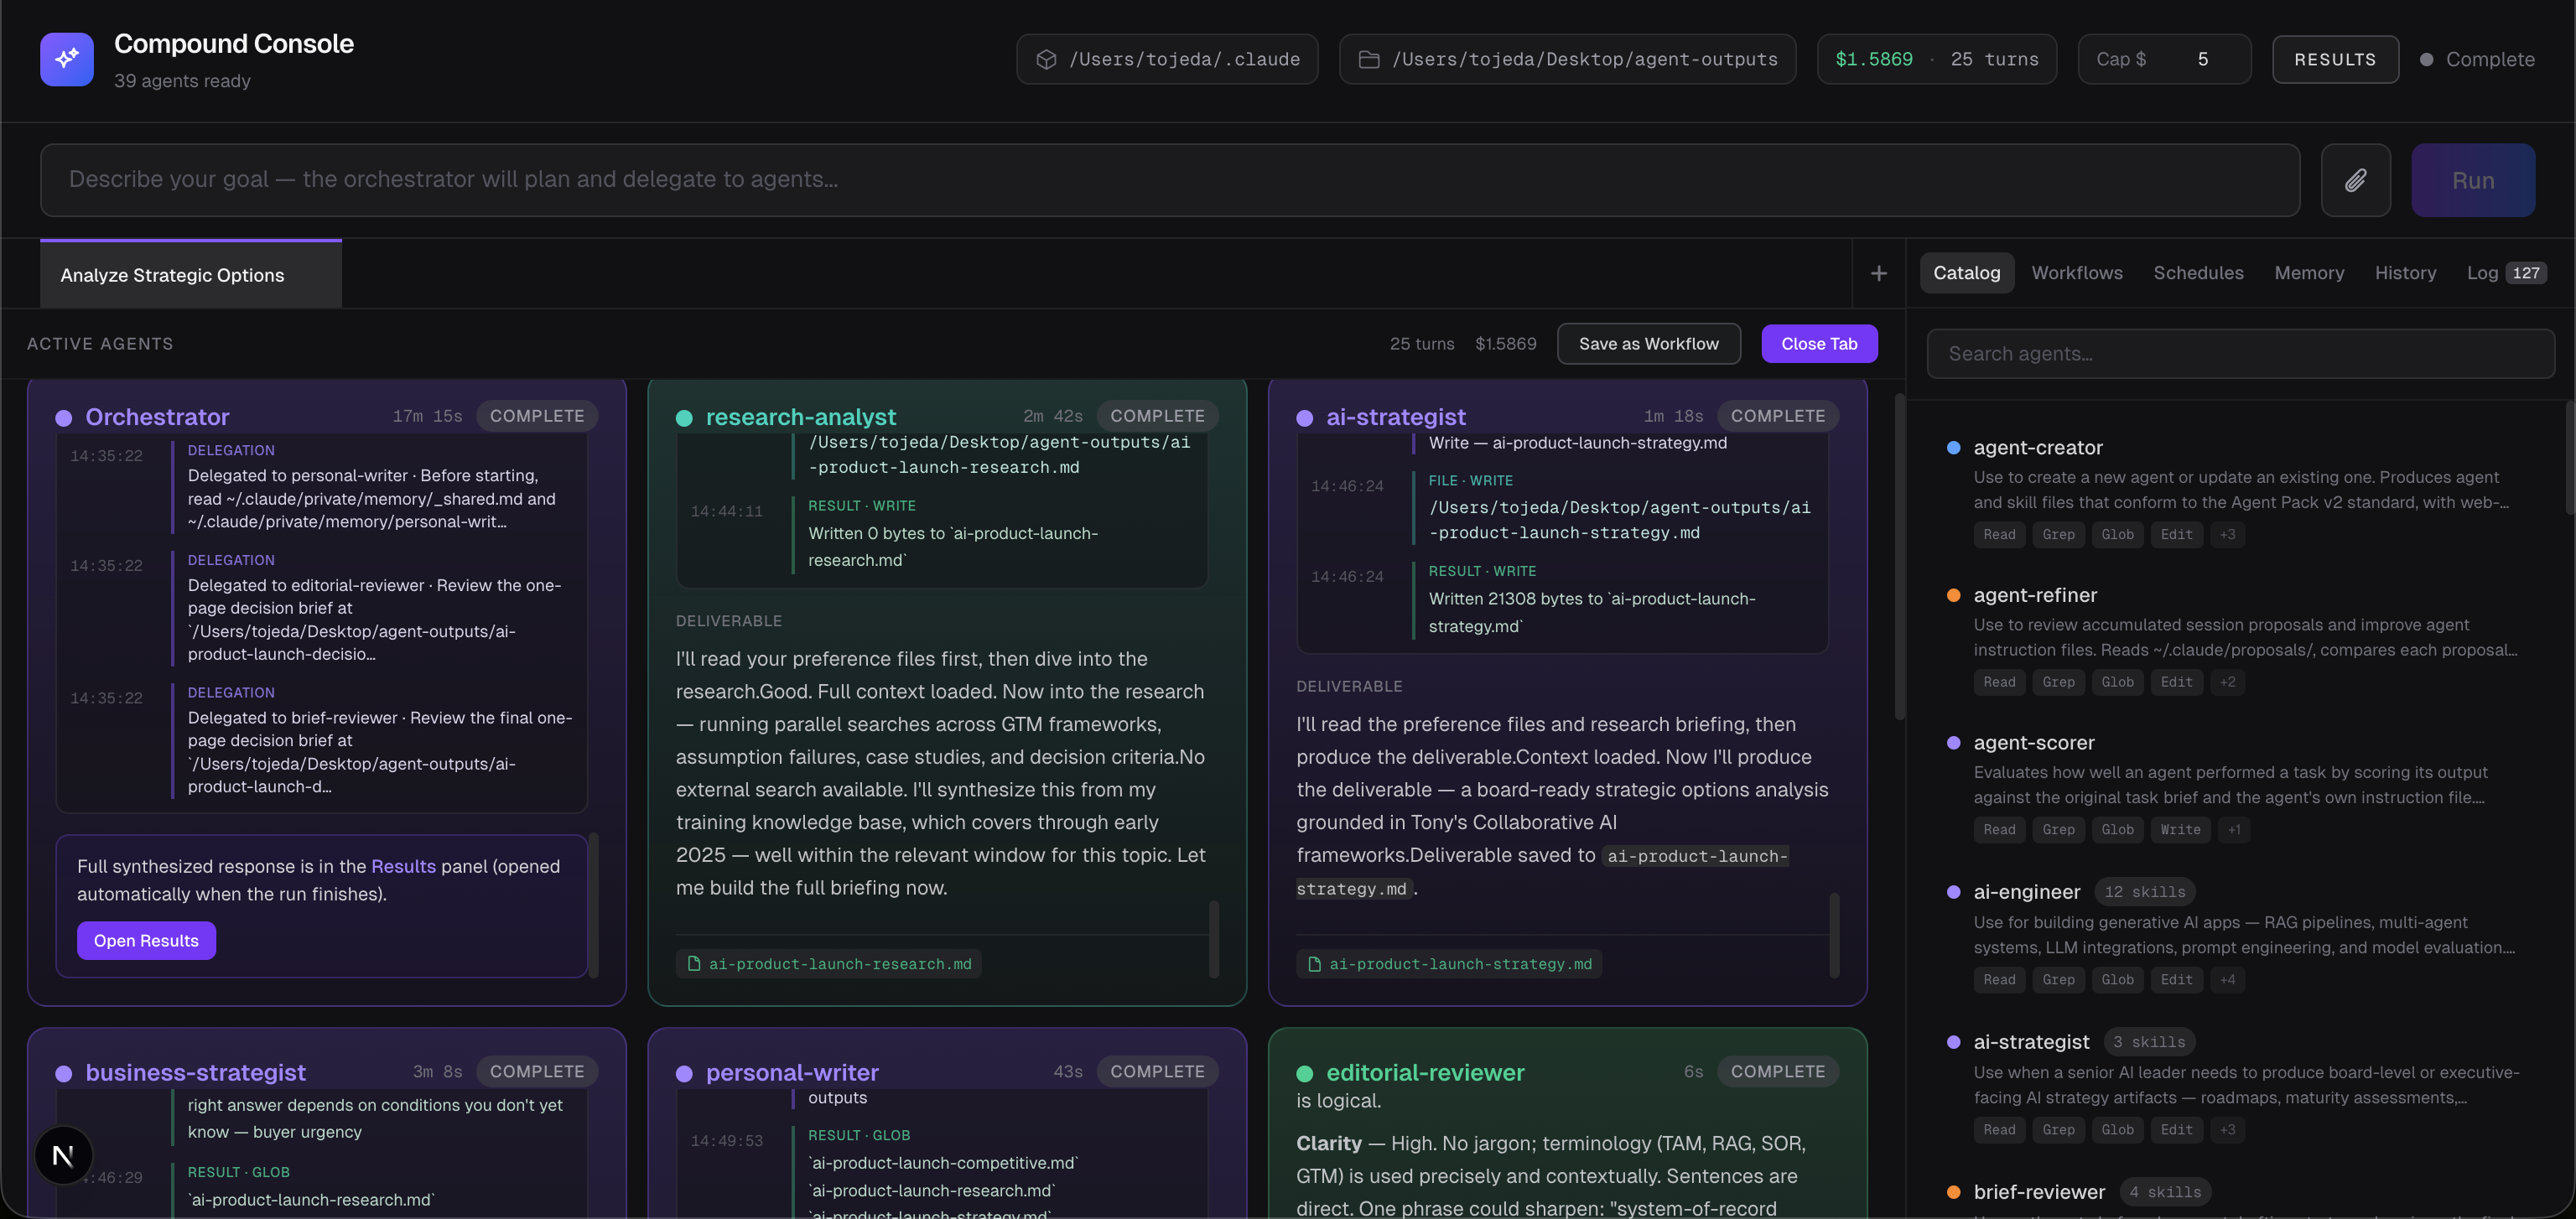The image size is (2576, 1219).
Task: Click the file icon of ai-product-launch-research.md
Action: pyautogui.click(x=694, y=964)
